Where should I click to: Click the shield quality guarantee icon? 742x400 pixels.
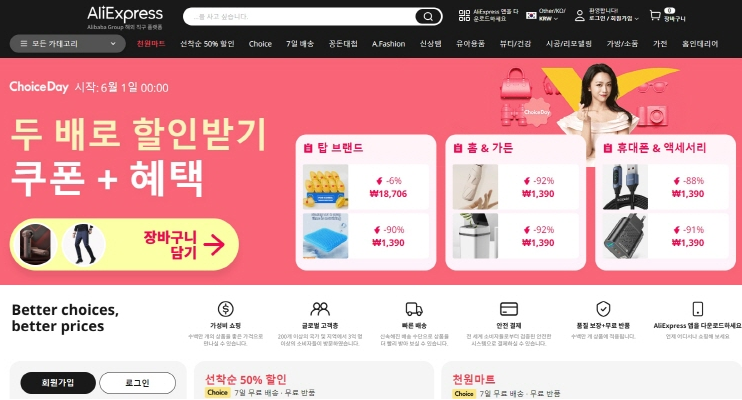[603, 309]
